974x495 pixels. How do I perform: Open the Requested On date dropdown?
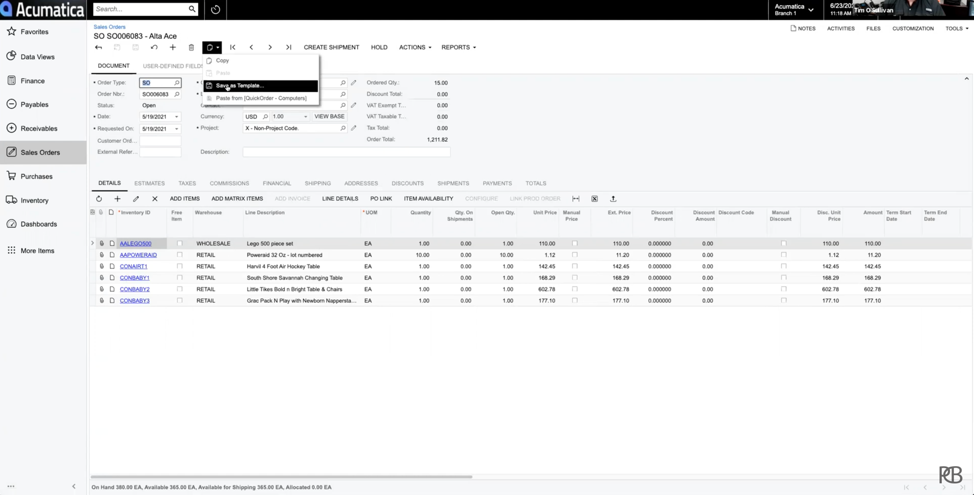[x=176, y=129]
